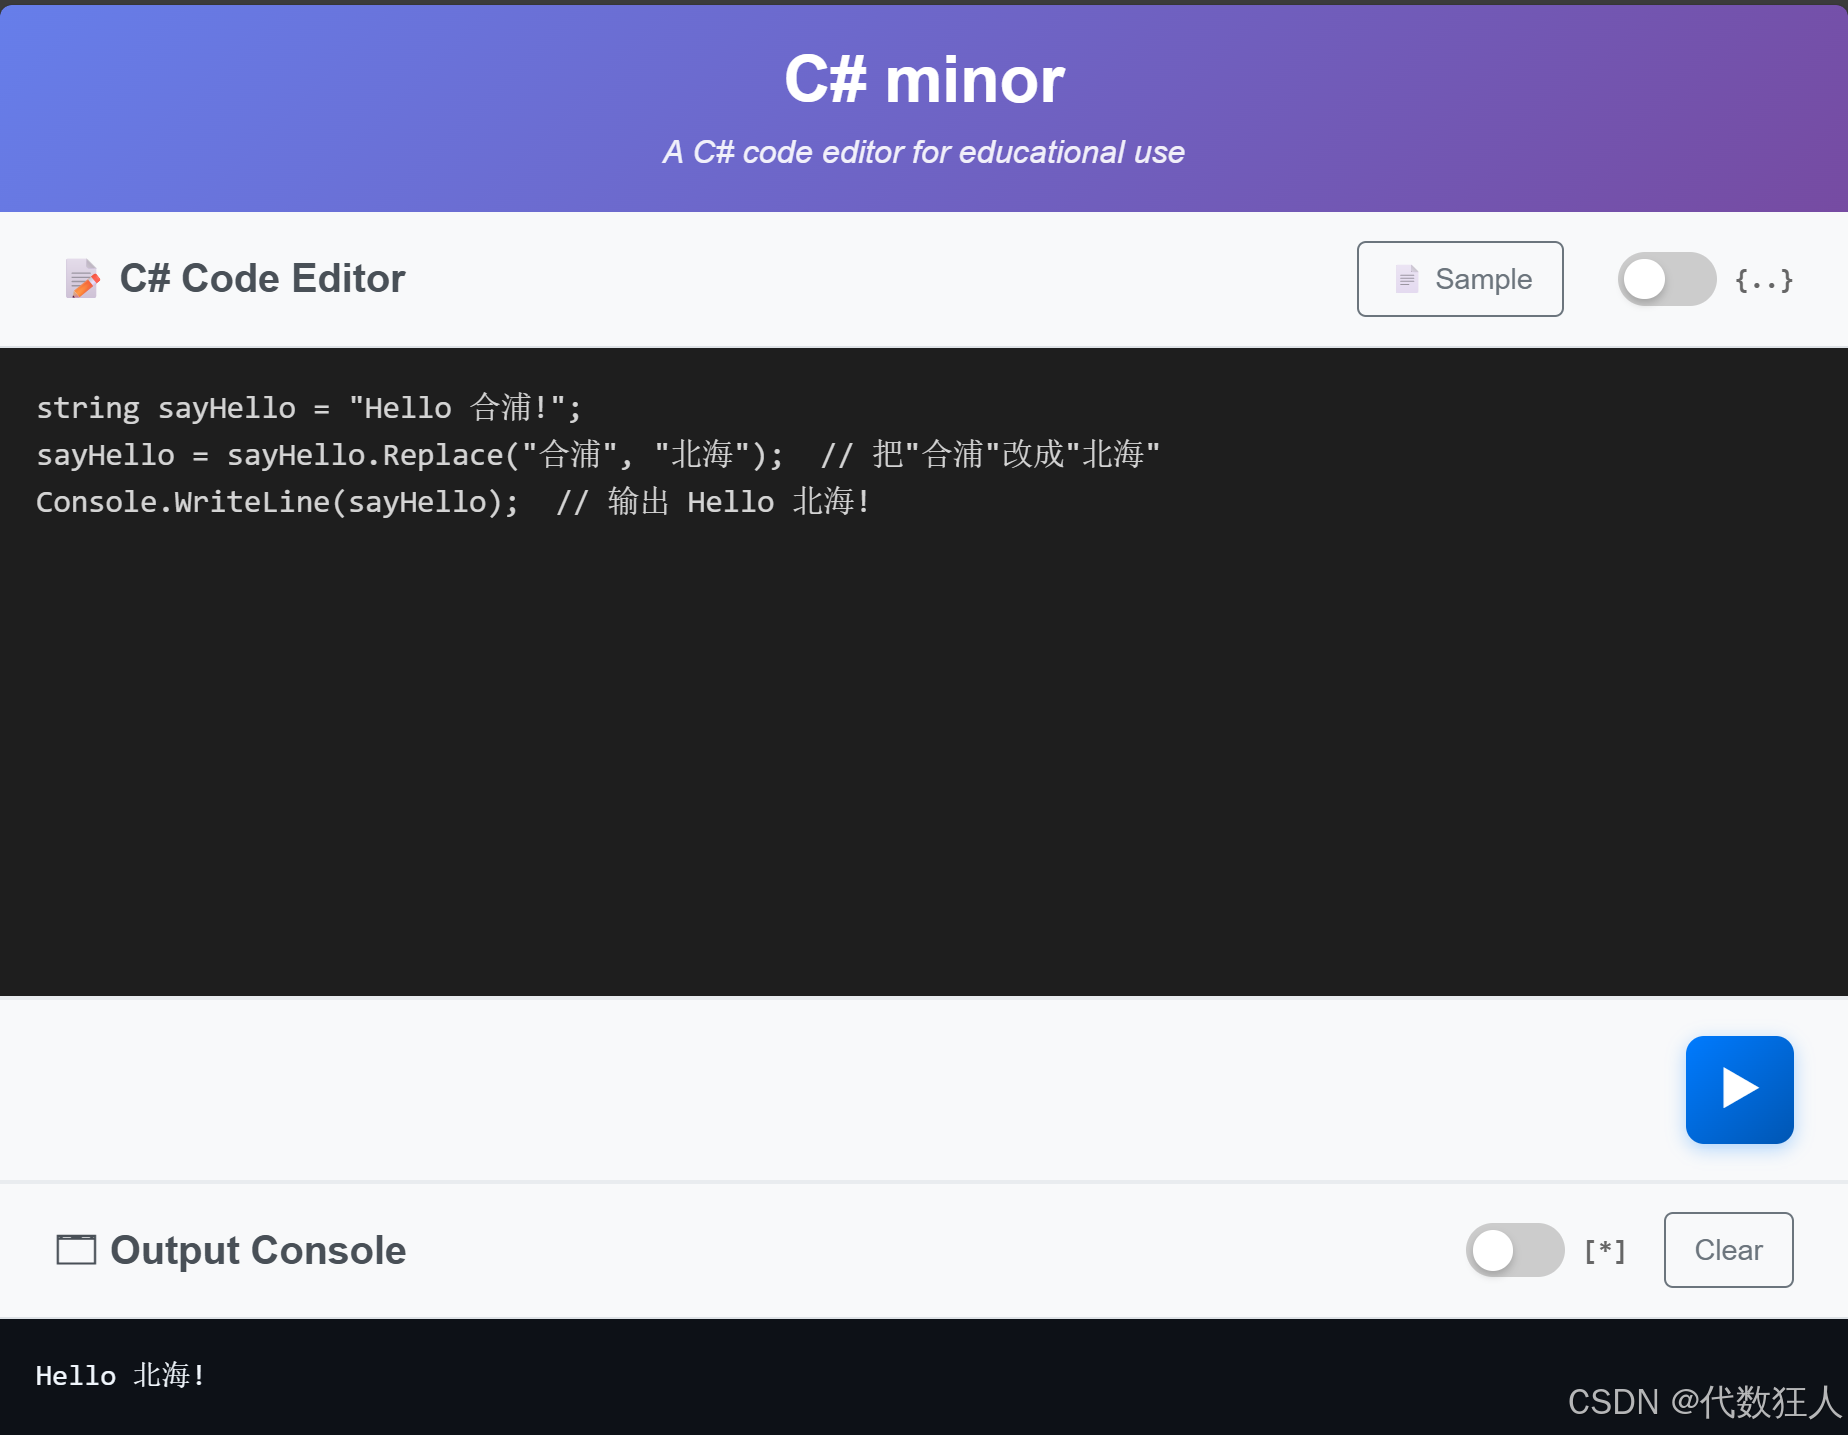The width and height of the screenshot is (1848, 1435).
Task: Click the 'C# minor' title
Action: [924, 79]
